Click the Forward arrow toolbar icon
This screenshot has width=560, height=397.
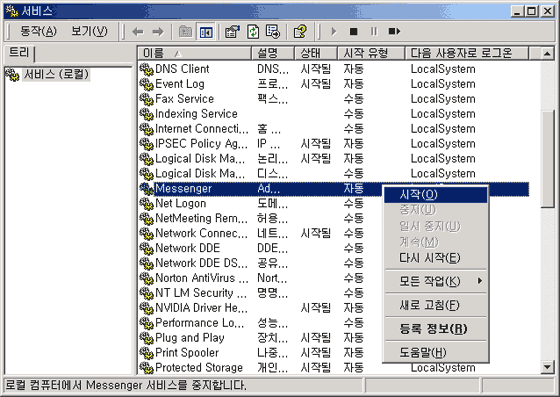click(158, 32)
